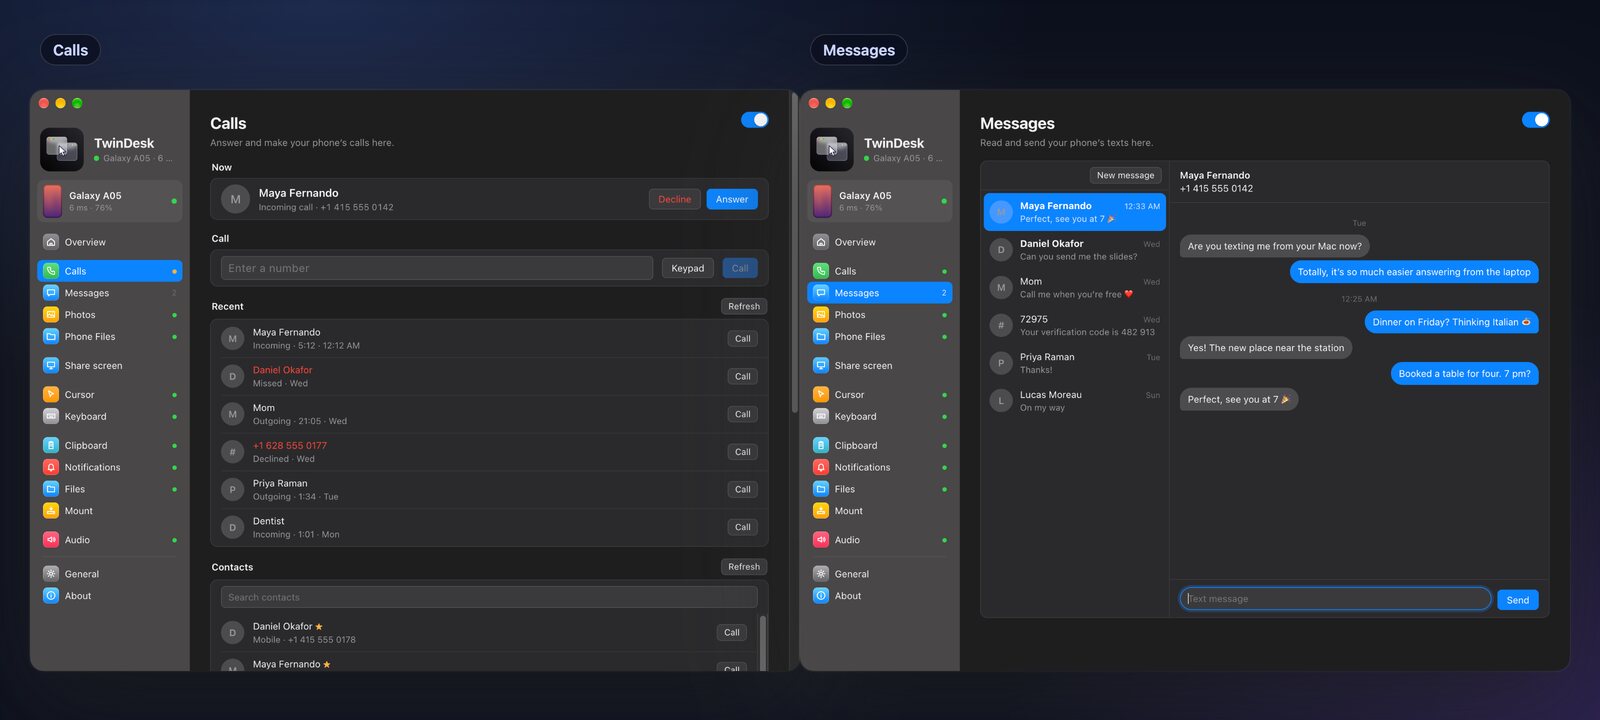This screenshot has height=720, width=1600.
Task: Send the text message
Action: 1518,600
